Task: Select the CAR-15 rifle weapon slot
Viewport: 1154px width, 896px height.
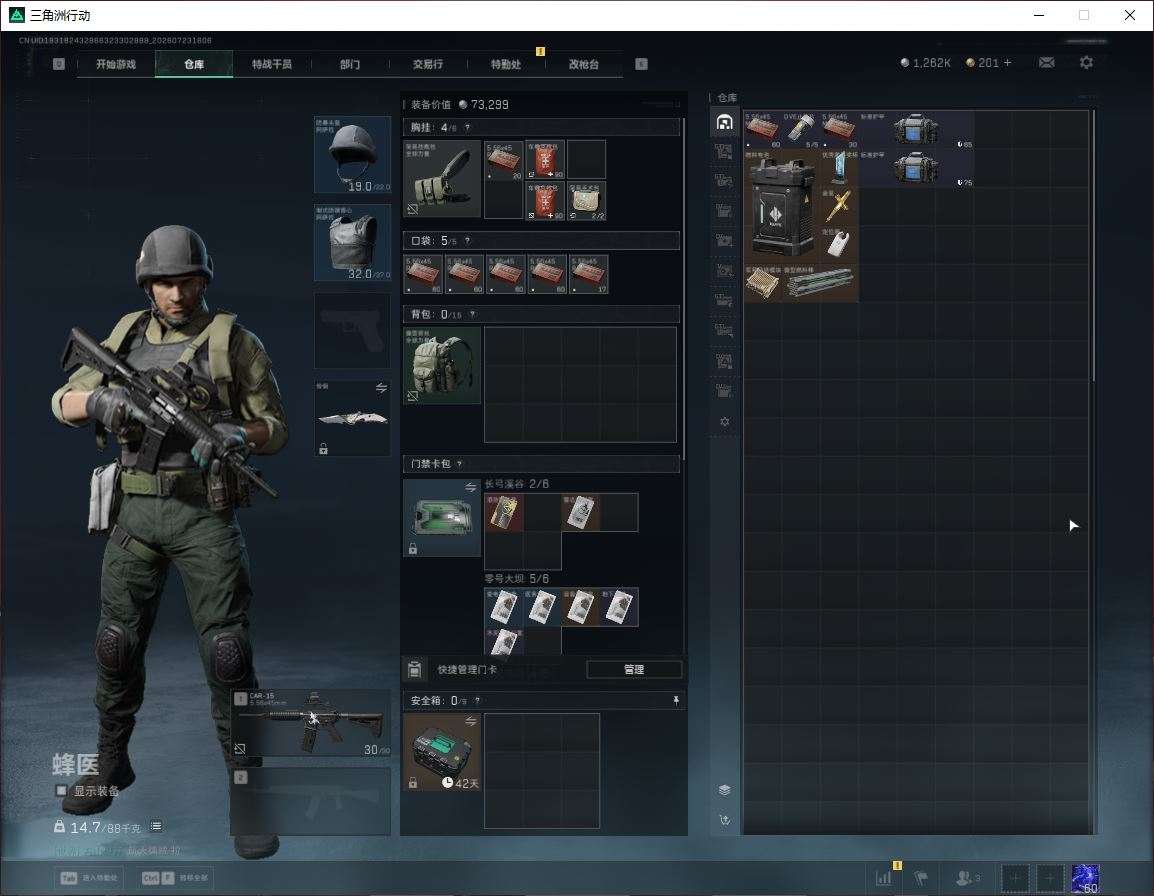Action: (x=311, y=723)
